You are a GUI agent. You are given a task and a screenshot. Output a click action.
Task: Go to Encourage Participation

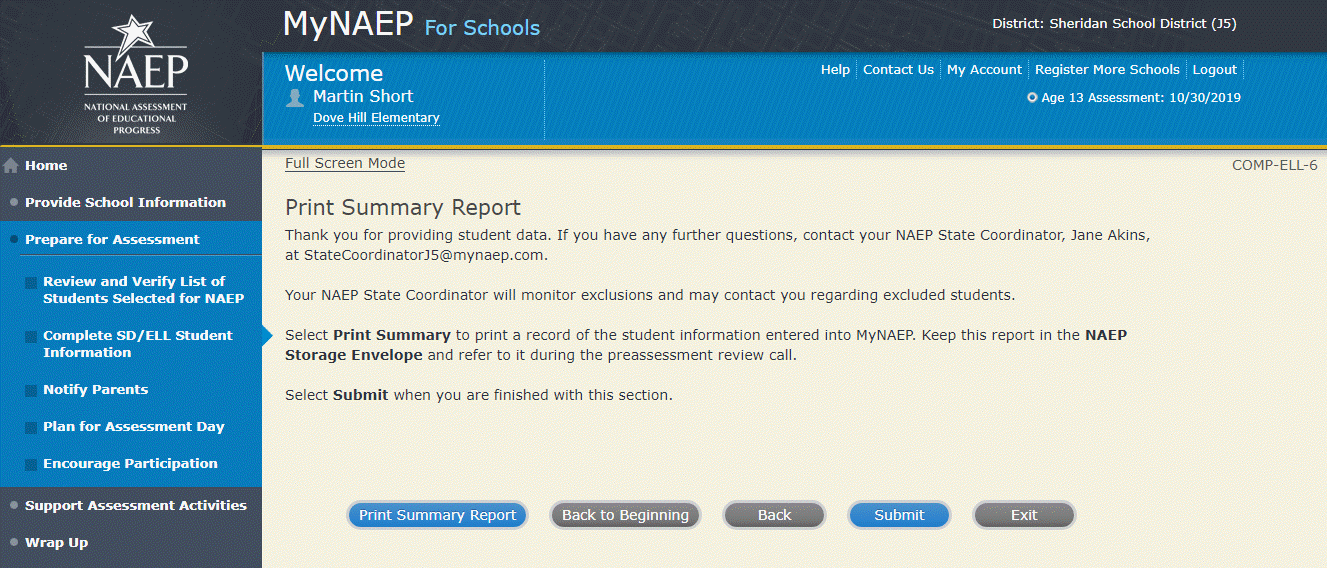click(x=130, y=464)
